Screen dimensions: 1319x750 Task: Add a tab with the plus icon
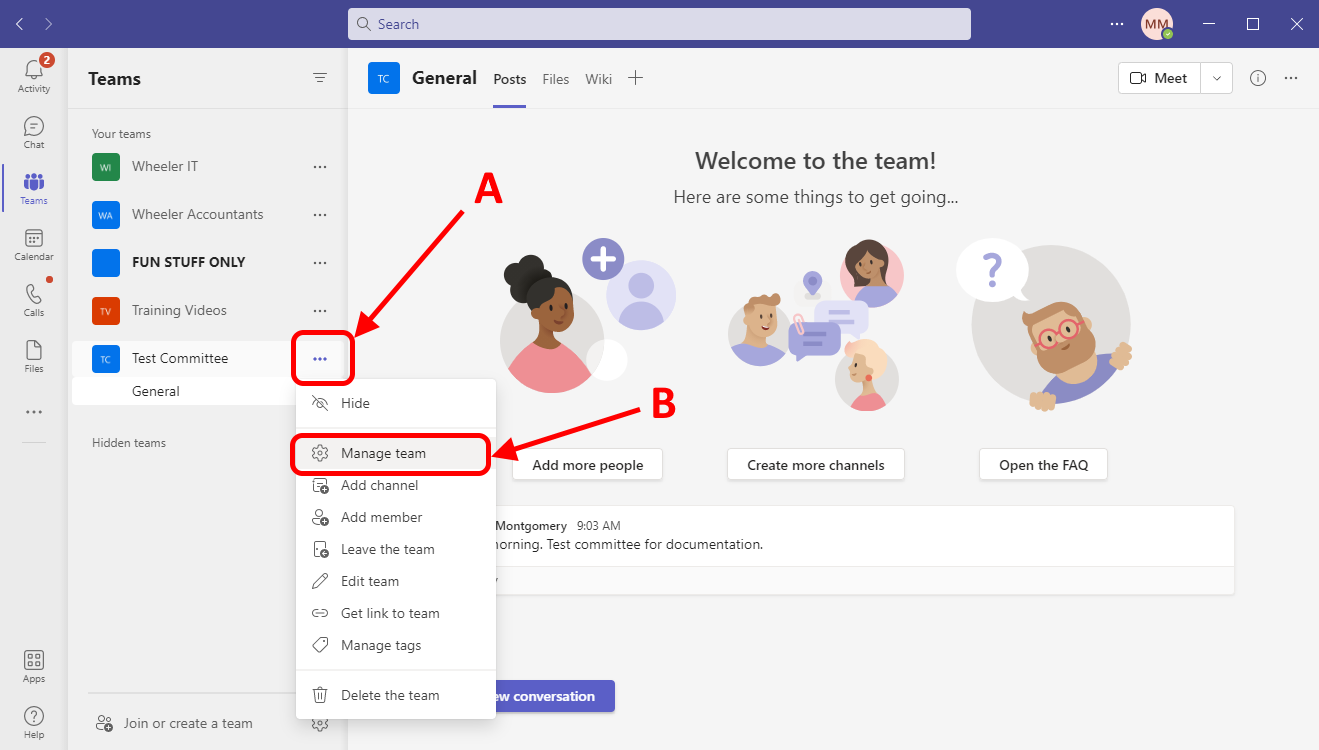pyautogui.click(x=635, y=78)
